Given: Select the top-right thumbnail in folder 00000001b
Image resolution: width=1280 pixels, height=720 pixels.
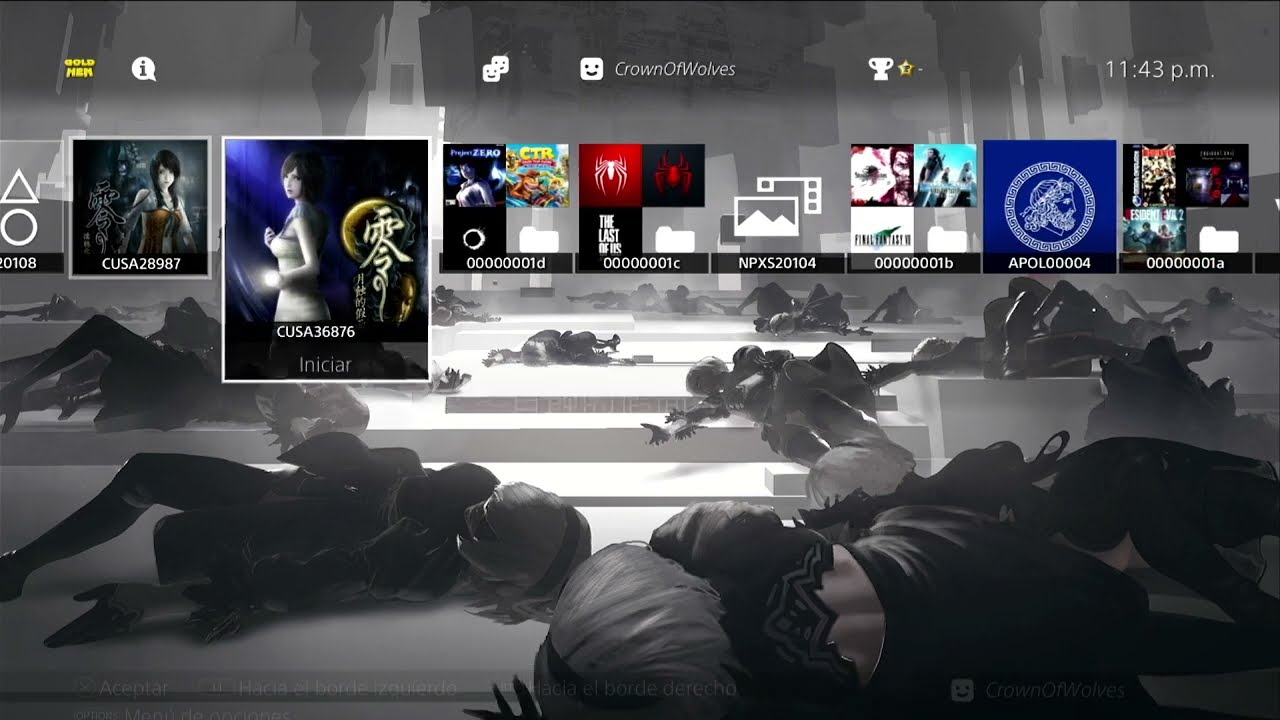Looking at the screenshot, I should 946,175.
